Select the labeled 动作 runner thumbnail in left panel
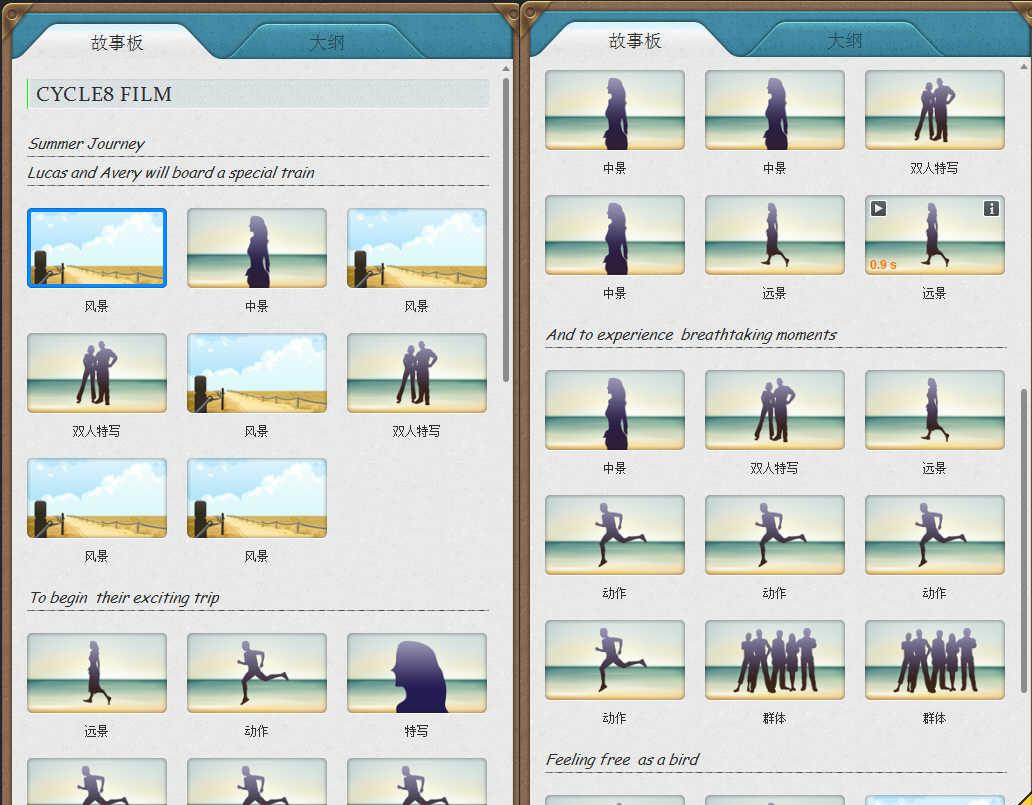 [257, 673]
